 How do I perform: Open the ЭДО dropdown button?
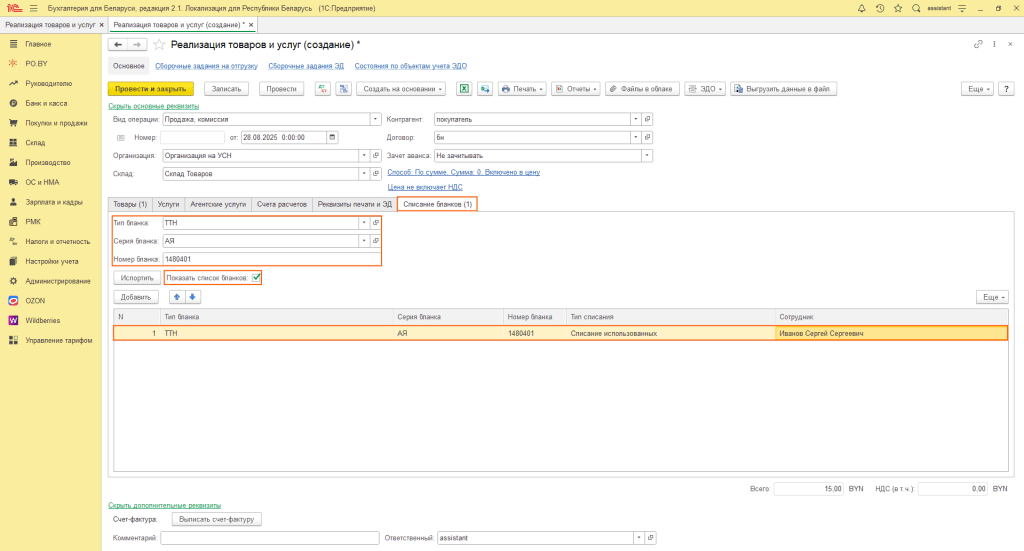point(704,89)
